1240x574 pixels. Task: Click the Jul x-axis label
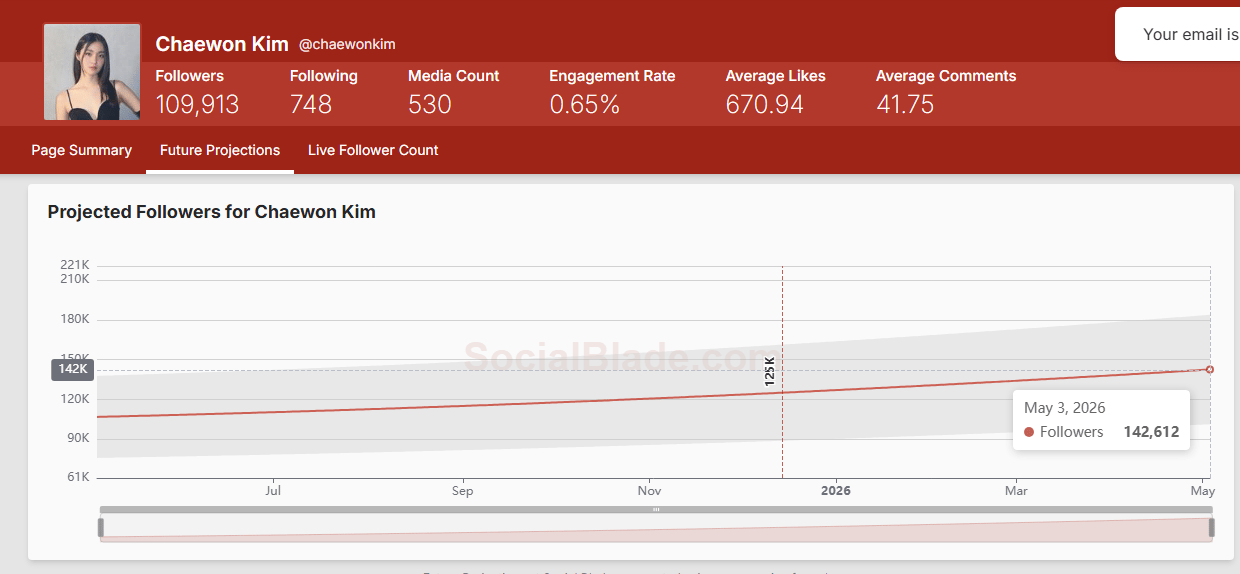pos(273,491)
